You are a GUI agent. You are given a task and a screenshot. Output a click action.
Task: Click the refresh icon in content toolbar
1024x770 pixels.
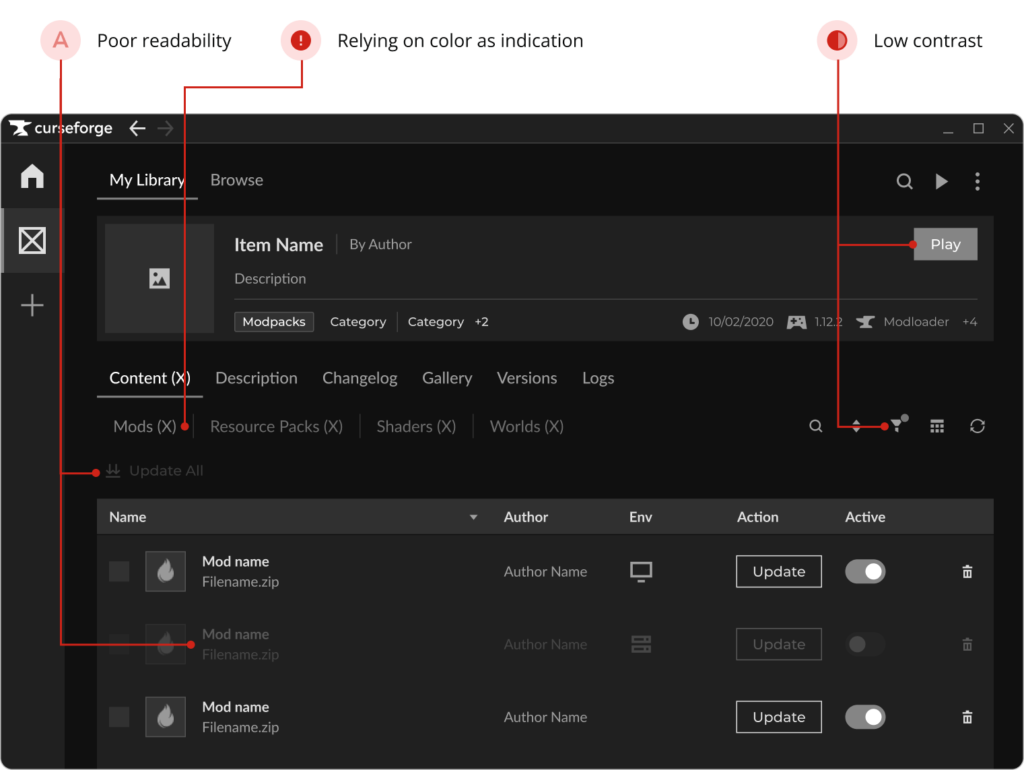[977, 426]
